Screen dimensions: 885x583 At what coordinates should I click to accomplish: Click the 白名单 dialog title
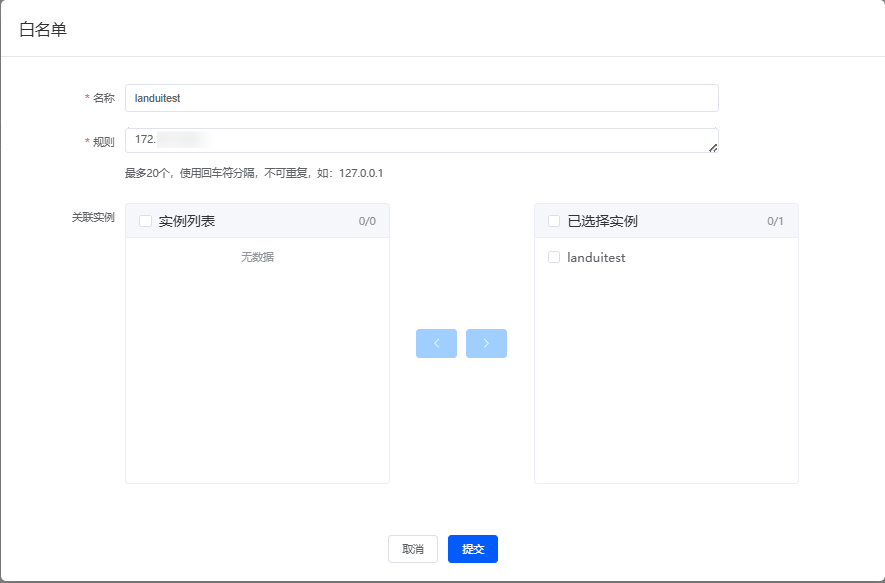tap(43, 29)
